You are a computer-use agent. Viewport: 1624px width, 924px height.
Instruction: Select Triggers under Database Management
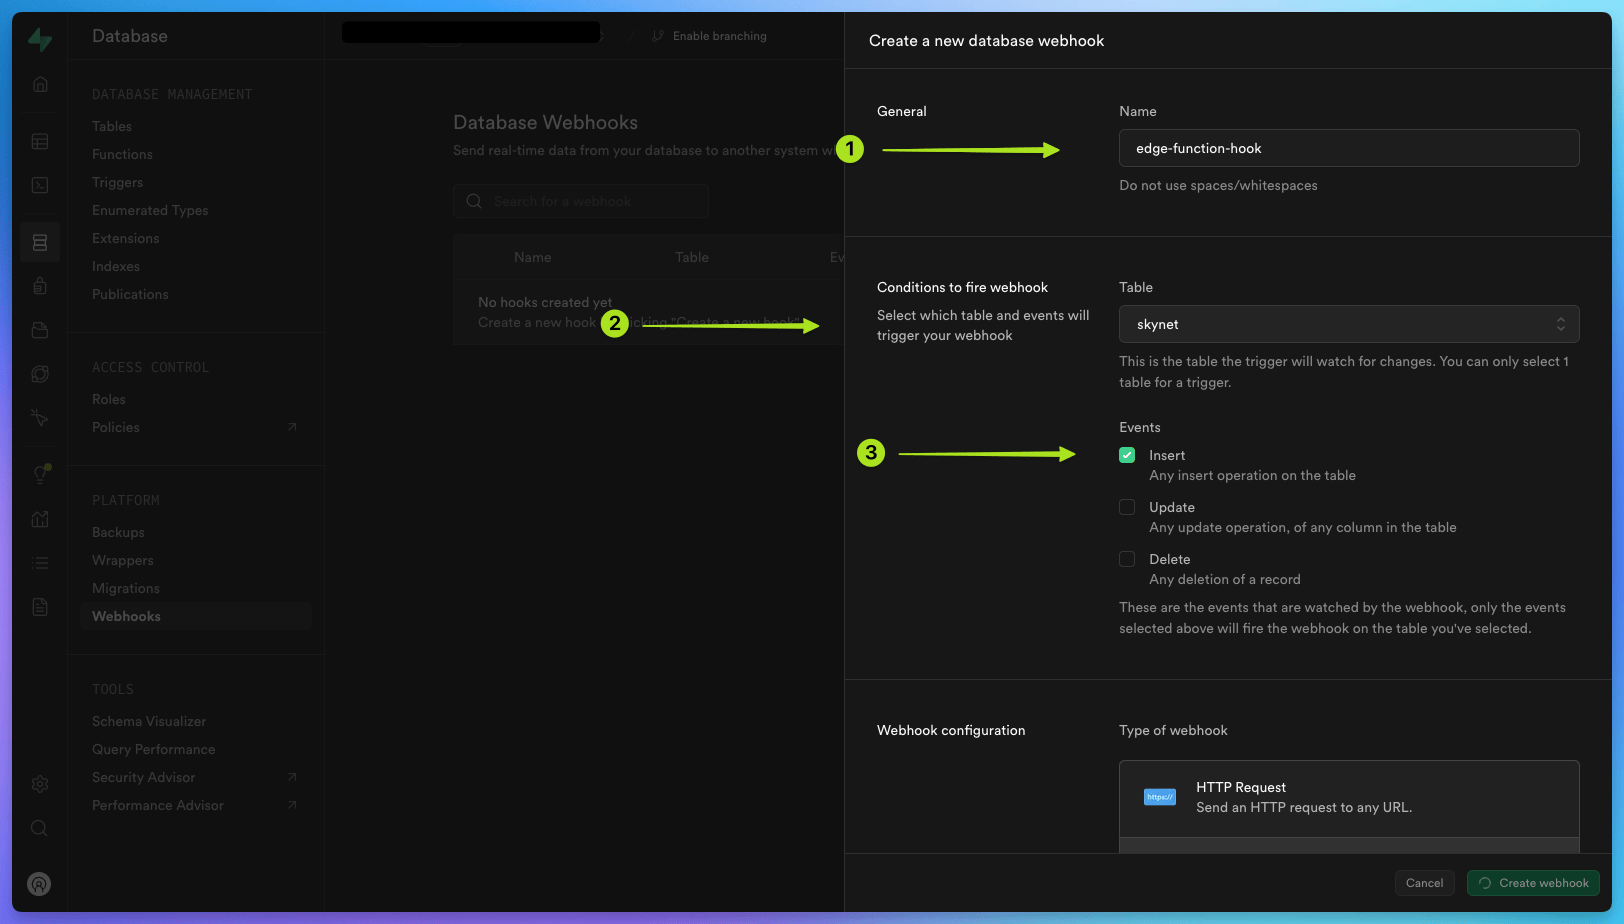coord(117,182)
